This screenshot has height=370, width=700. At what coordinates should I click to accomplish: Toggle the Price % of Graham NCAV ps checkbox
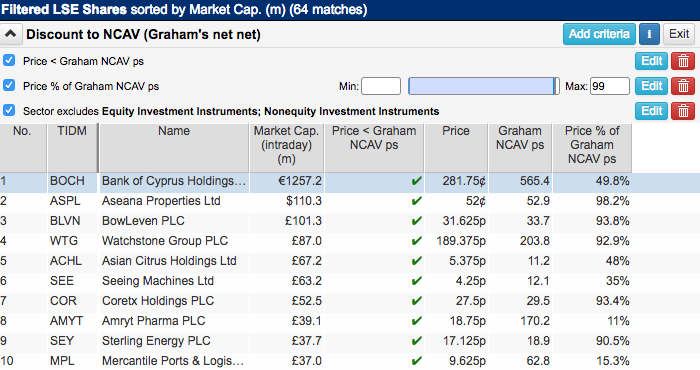(x=9, y=85)
